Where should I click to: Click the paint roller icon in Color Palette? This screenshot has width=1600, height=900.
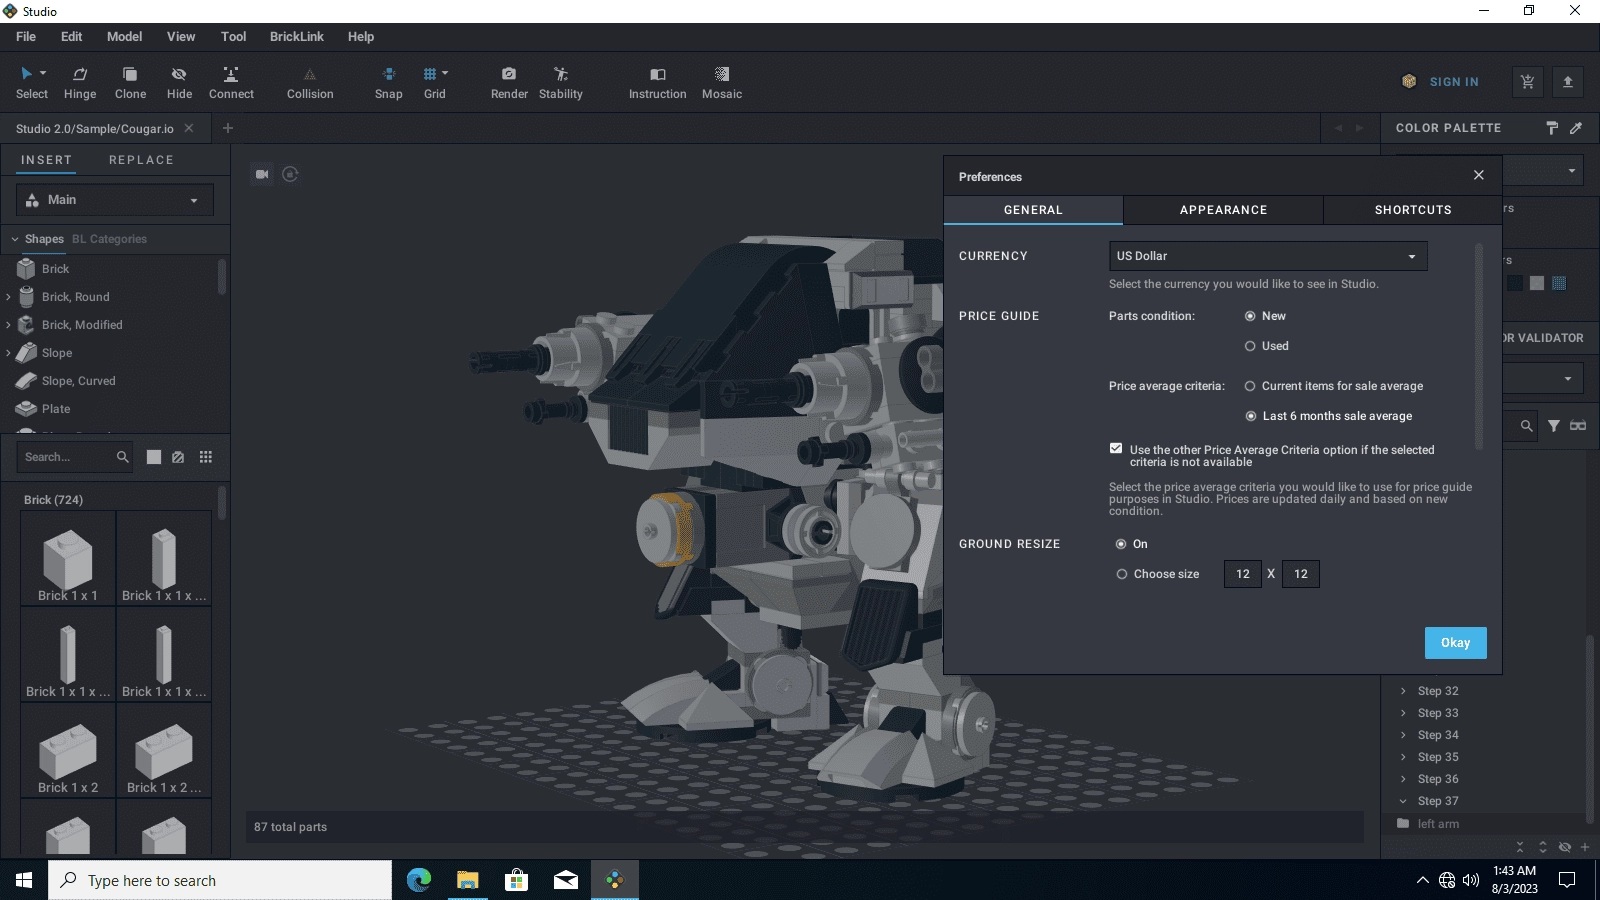pyautogui.click(x=1552, y=128)
